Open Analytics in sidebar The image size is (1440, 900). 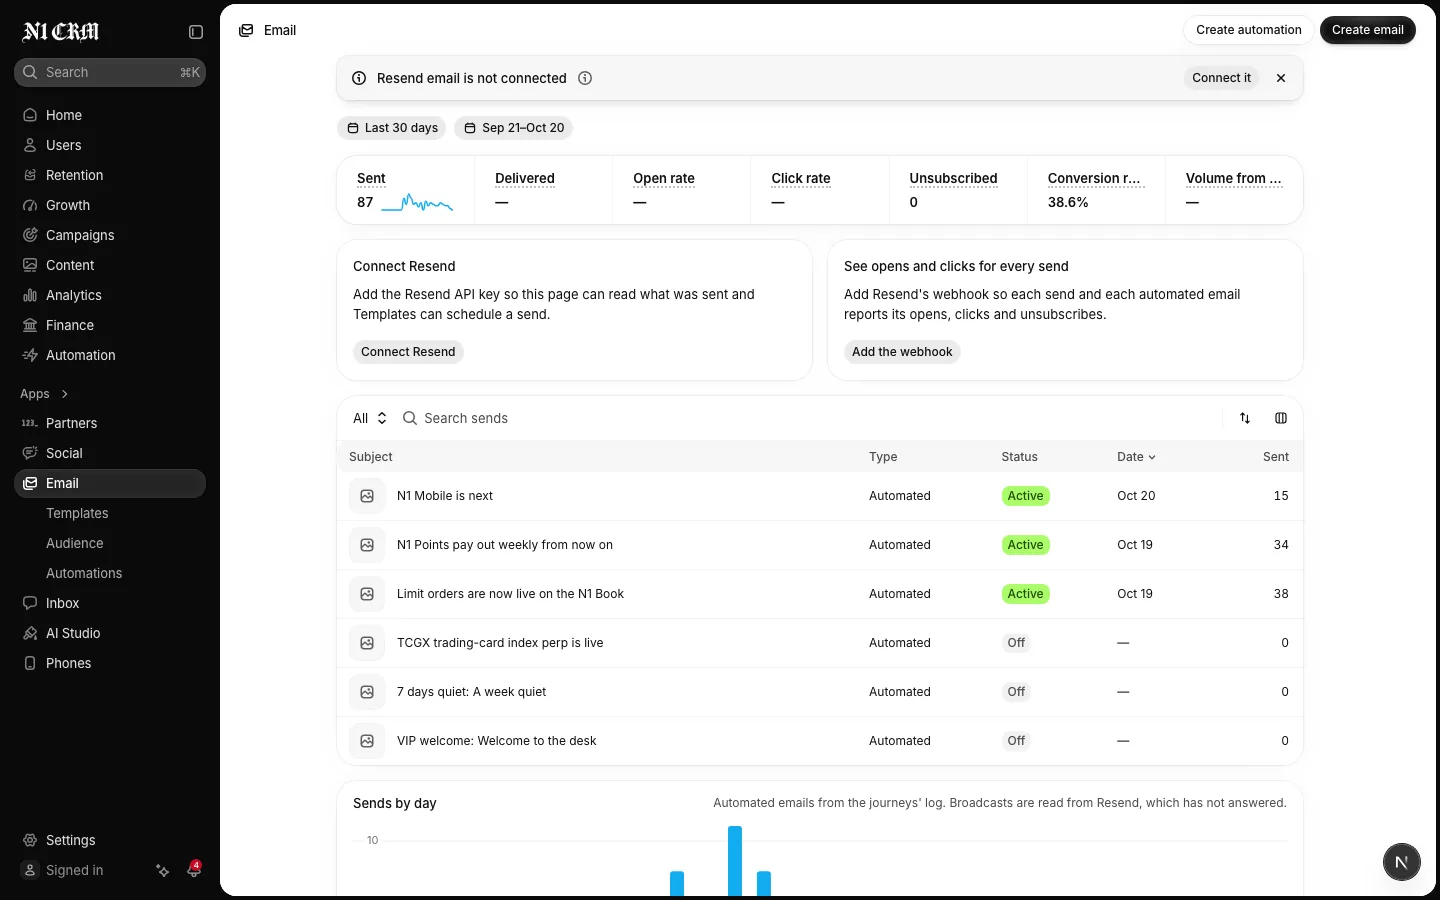110,295
